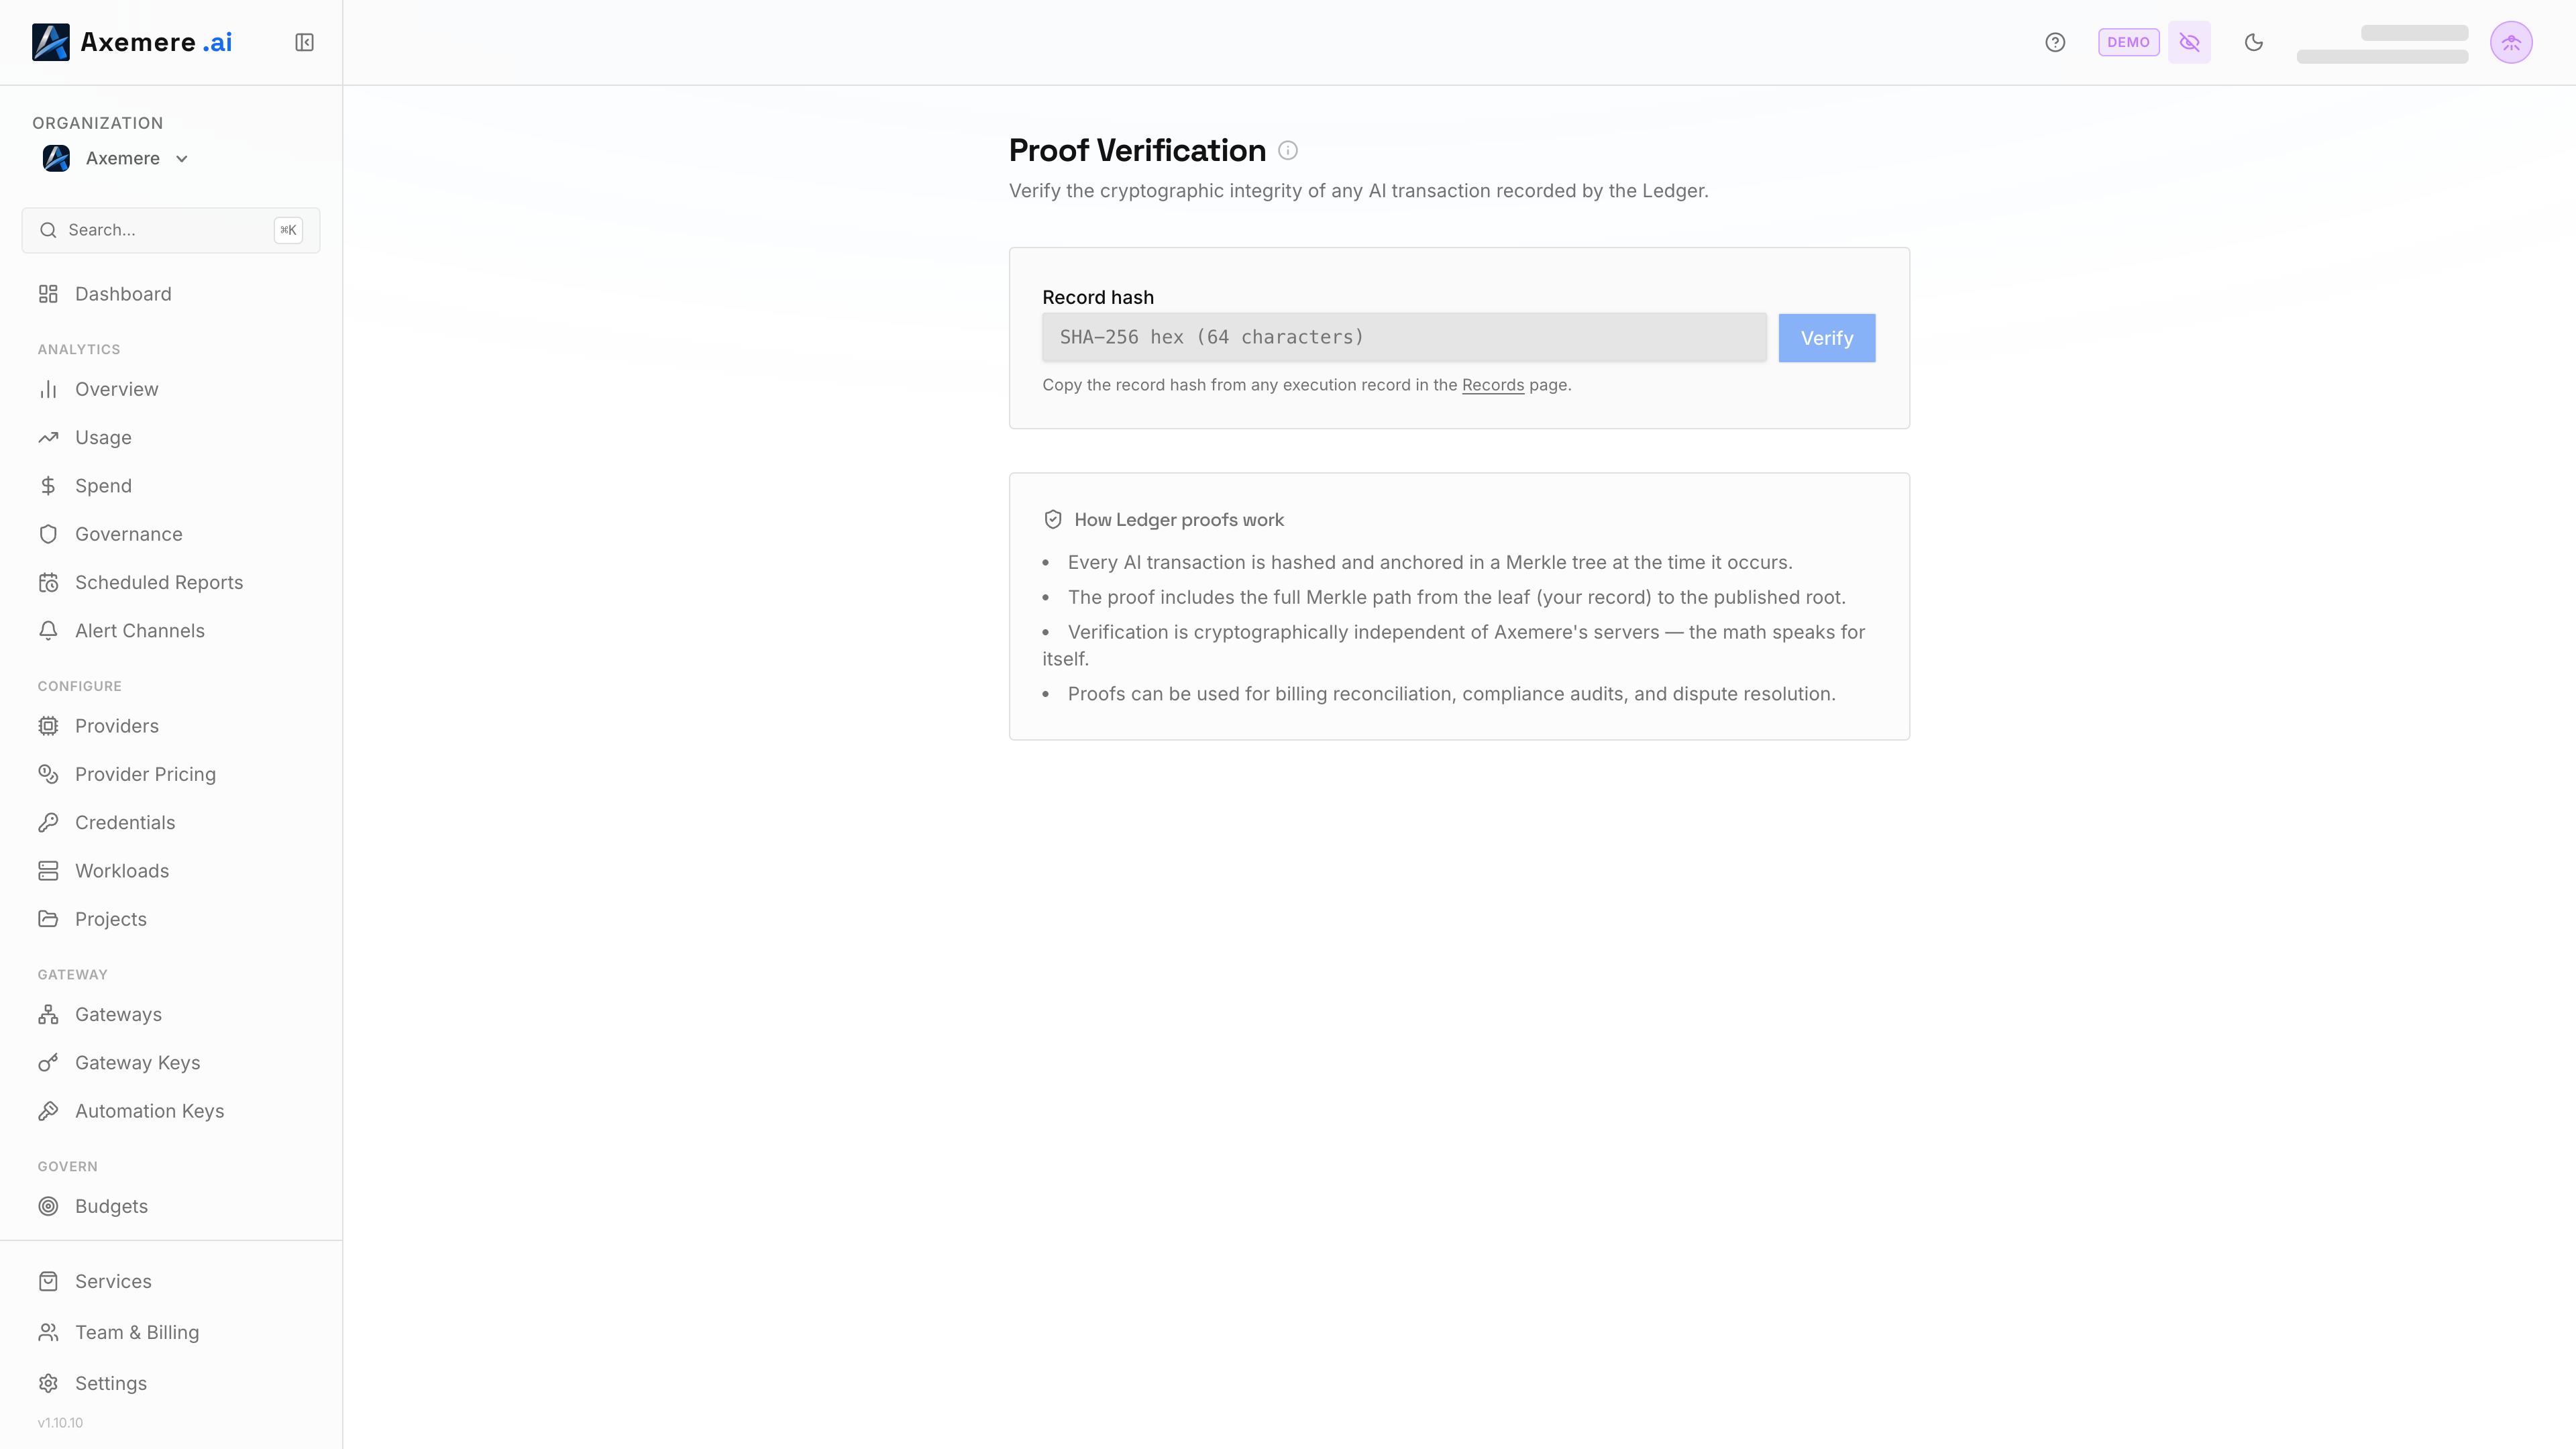Click the Axemere.ai logo
This screenshot has width=2576, height=1449.
132,42
